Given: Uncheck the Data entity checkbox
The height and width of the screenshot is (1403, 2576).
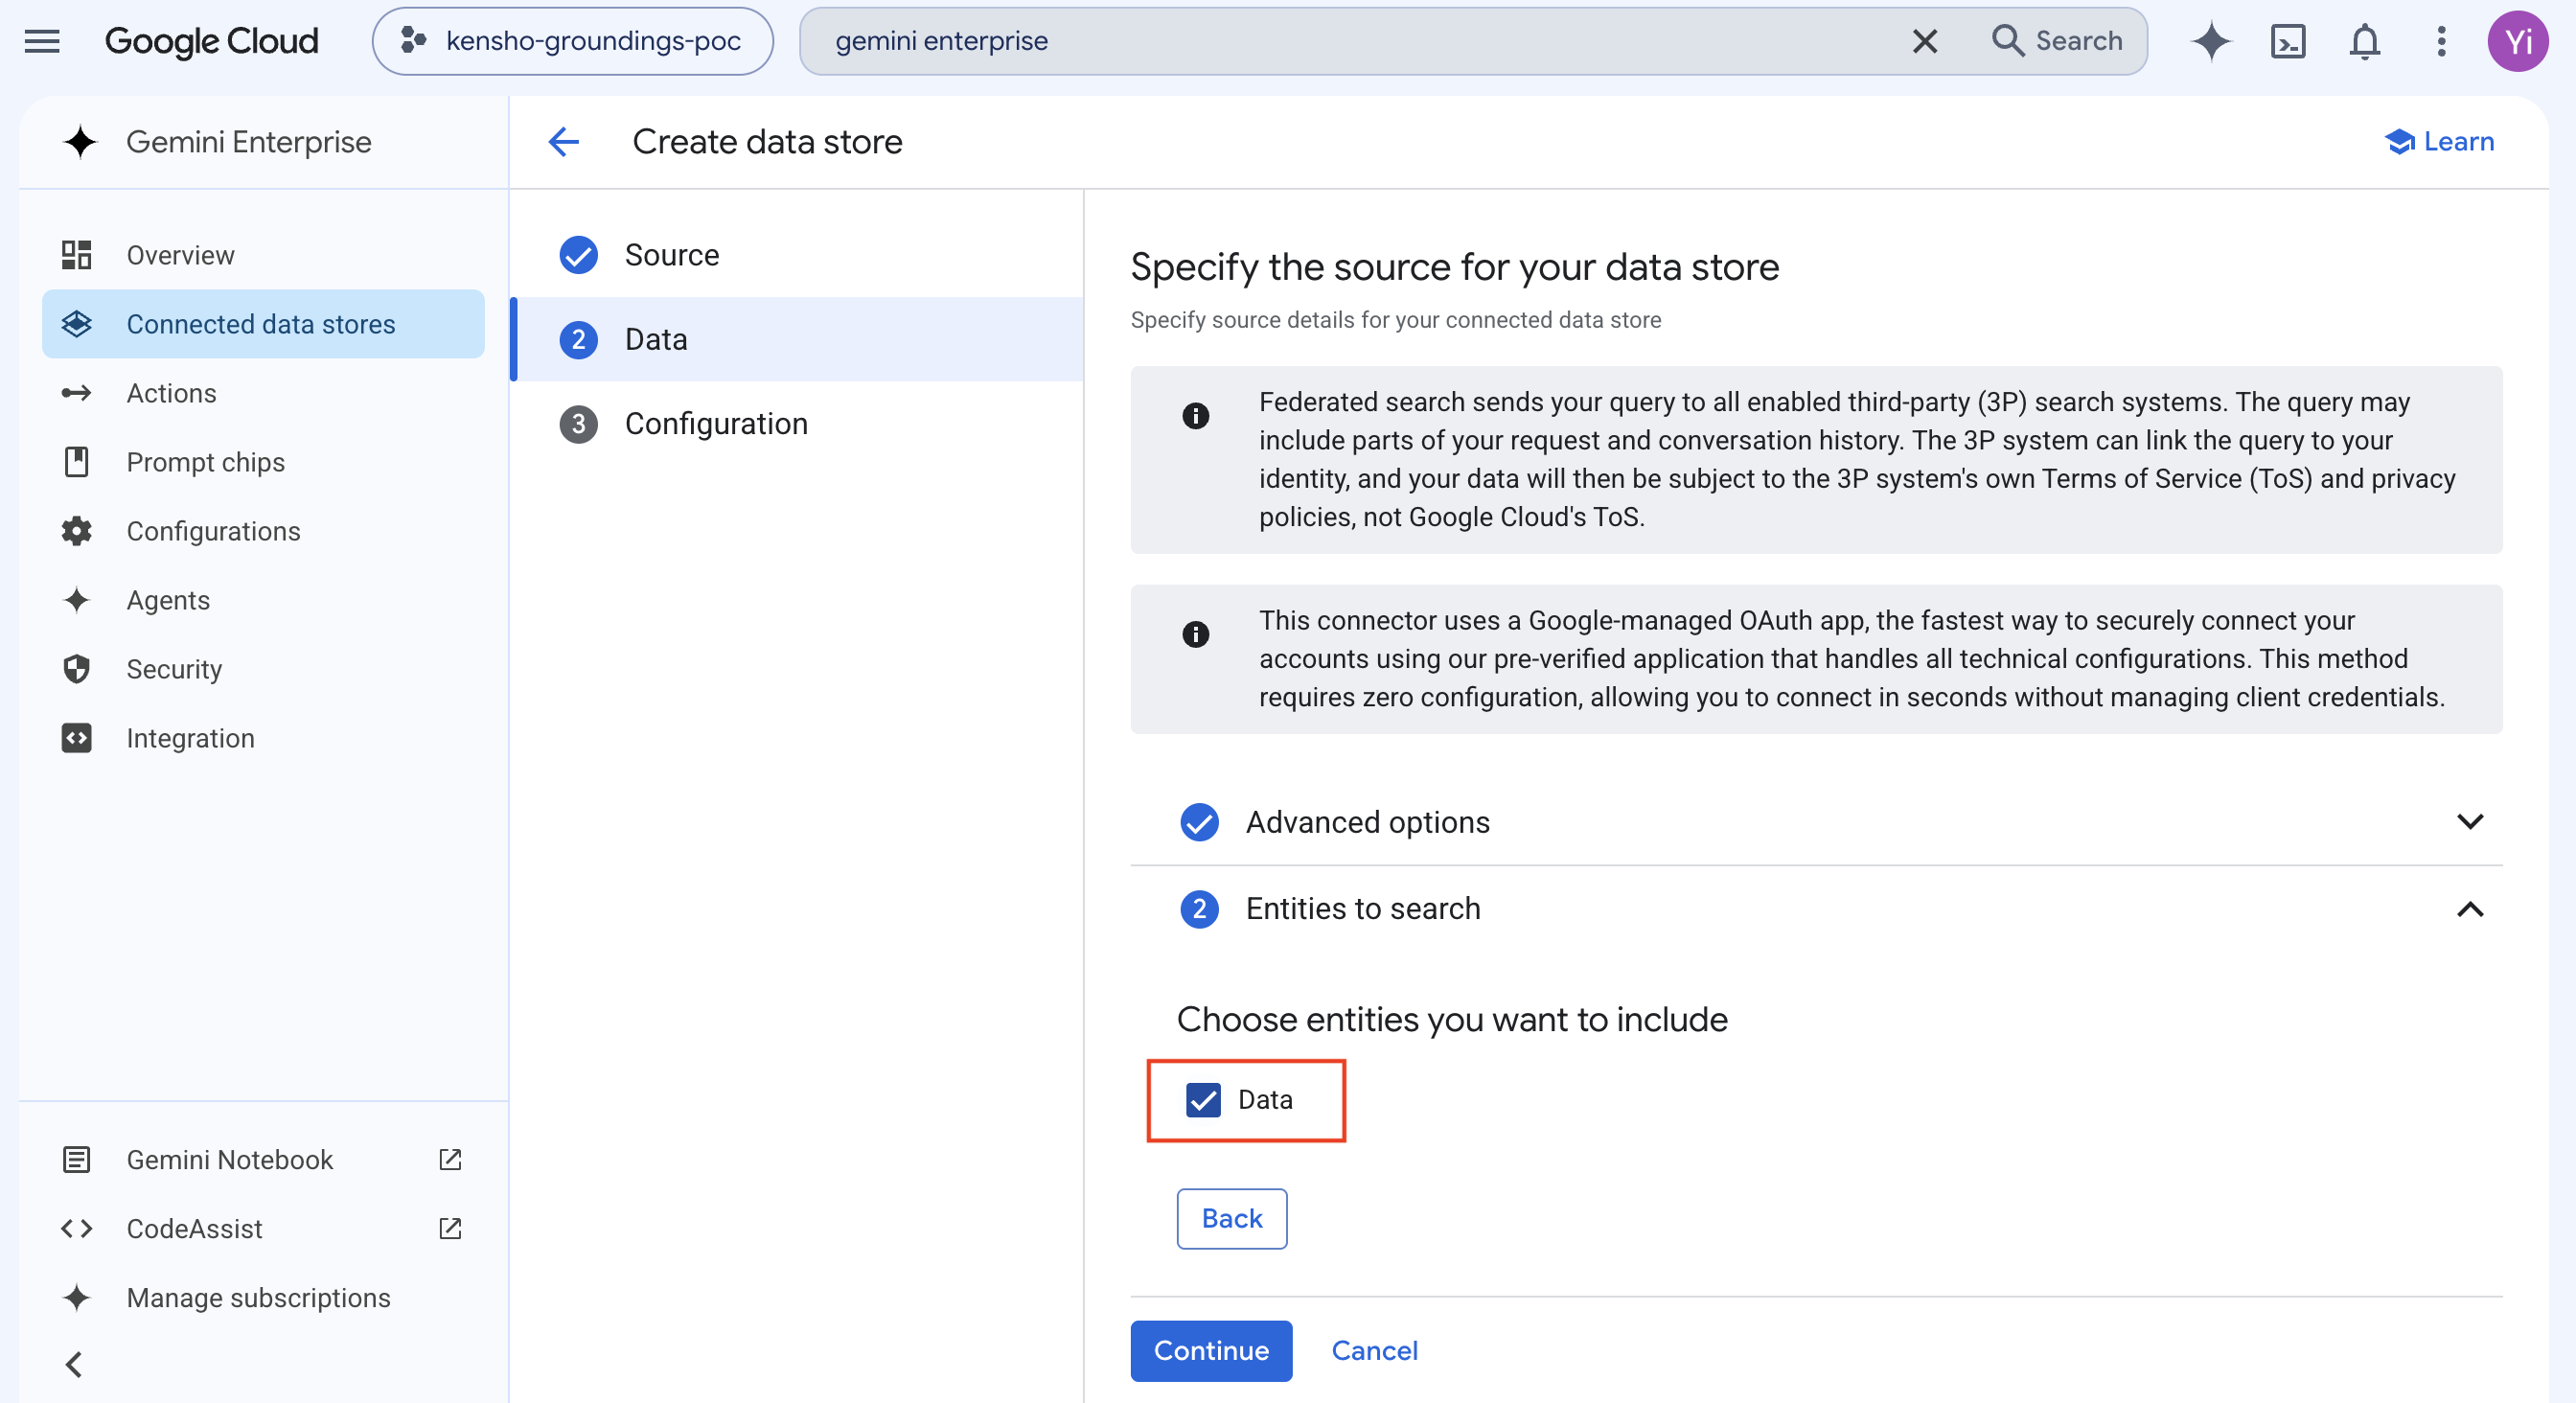Looking at the screenshot, I should [x=1203, y=1100].
